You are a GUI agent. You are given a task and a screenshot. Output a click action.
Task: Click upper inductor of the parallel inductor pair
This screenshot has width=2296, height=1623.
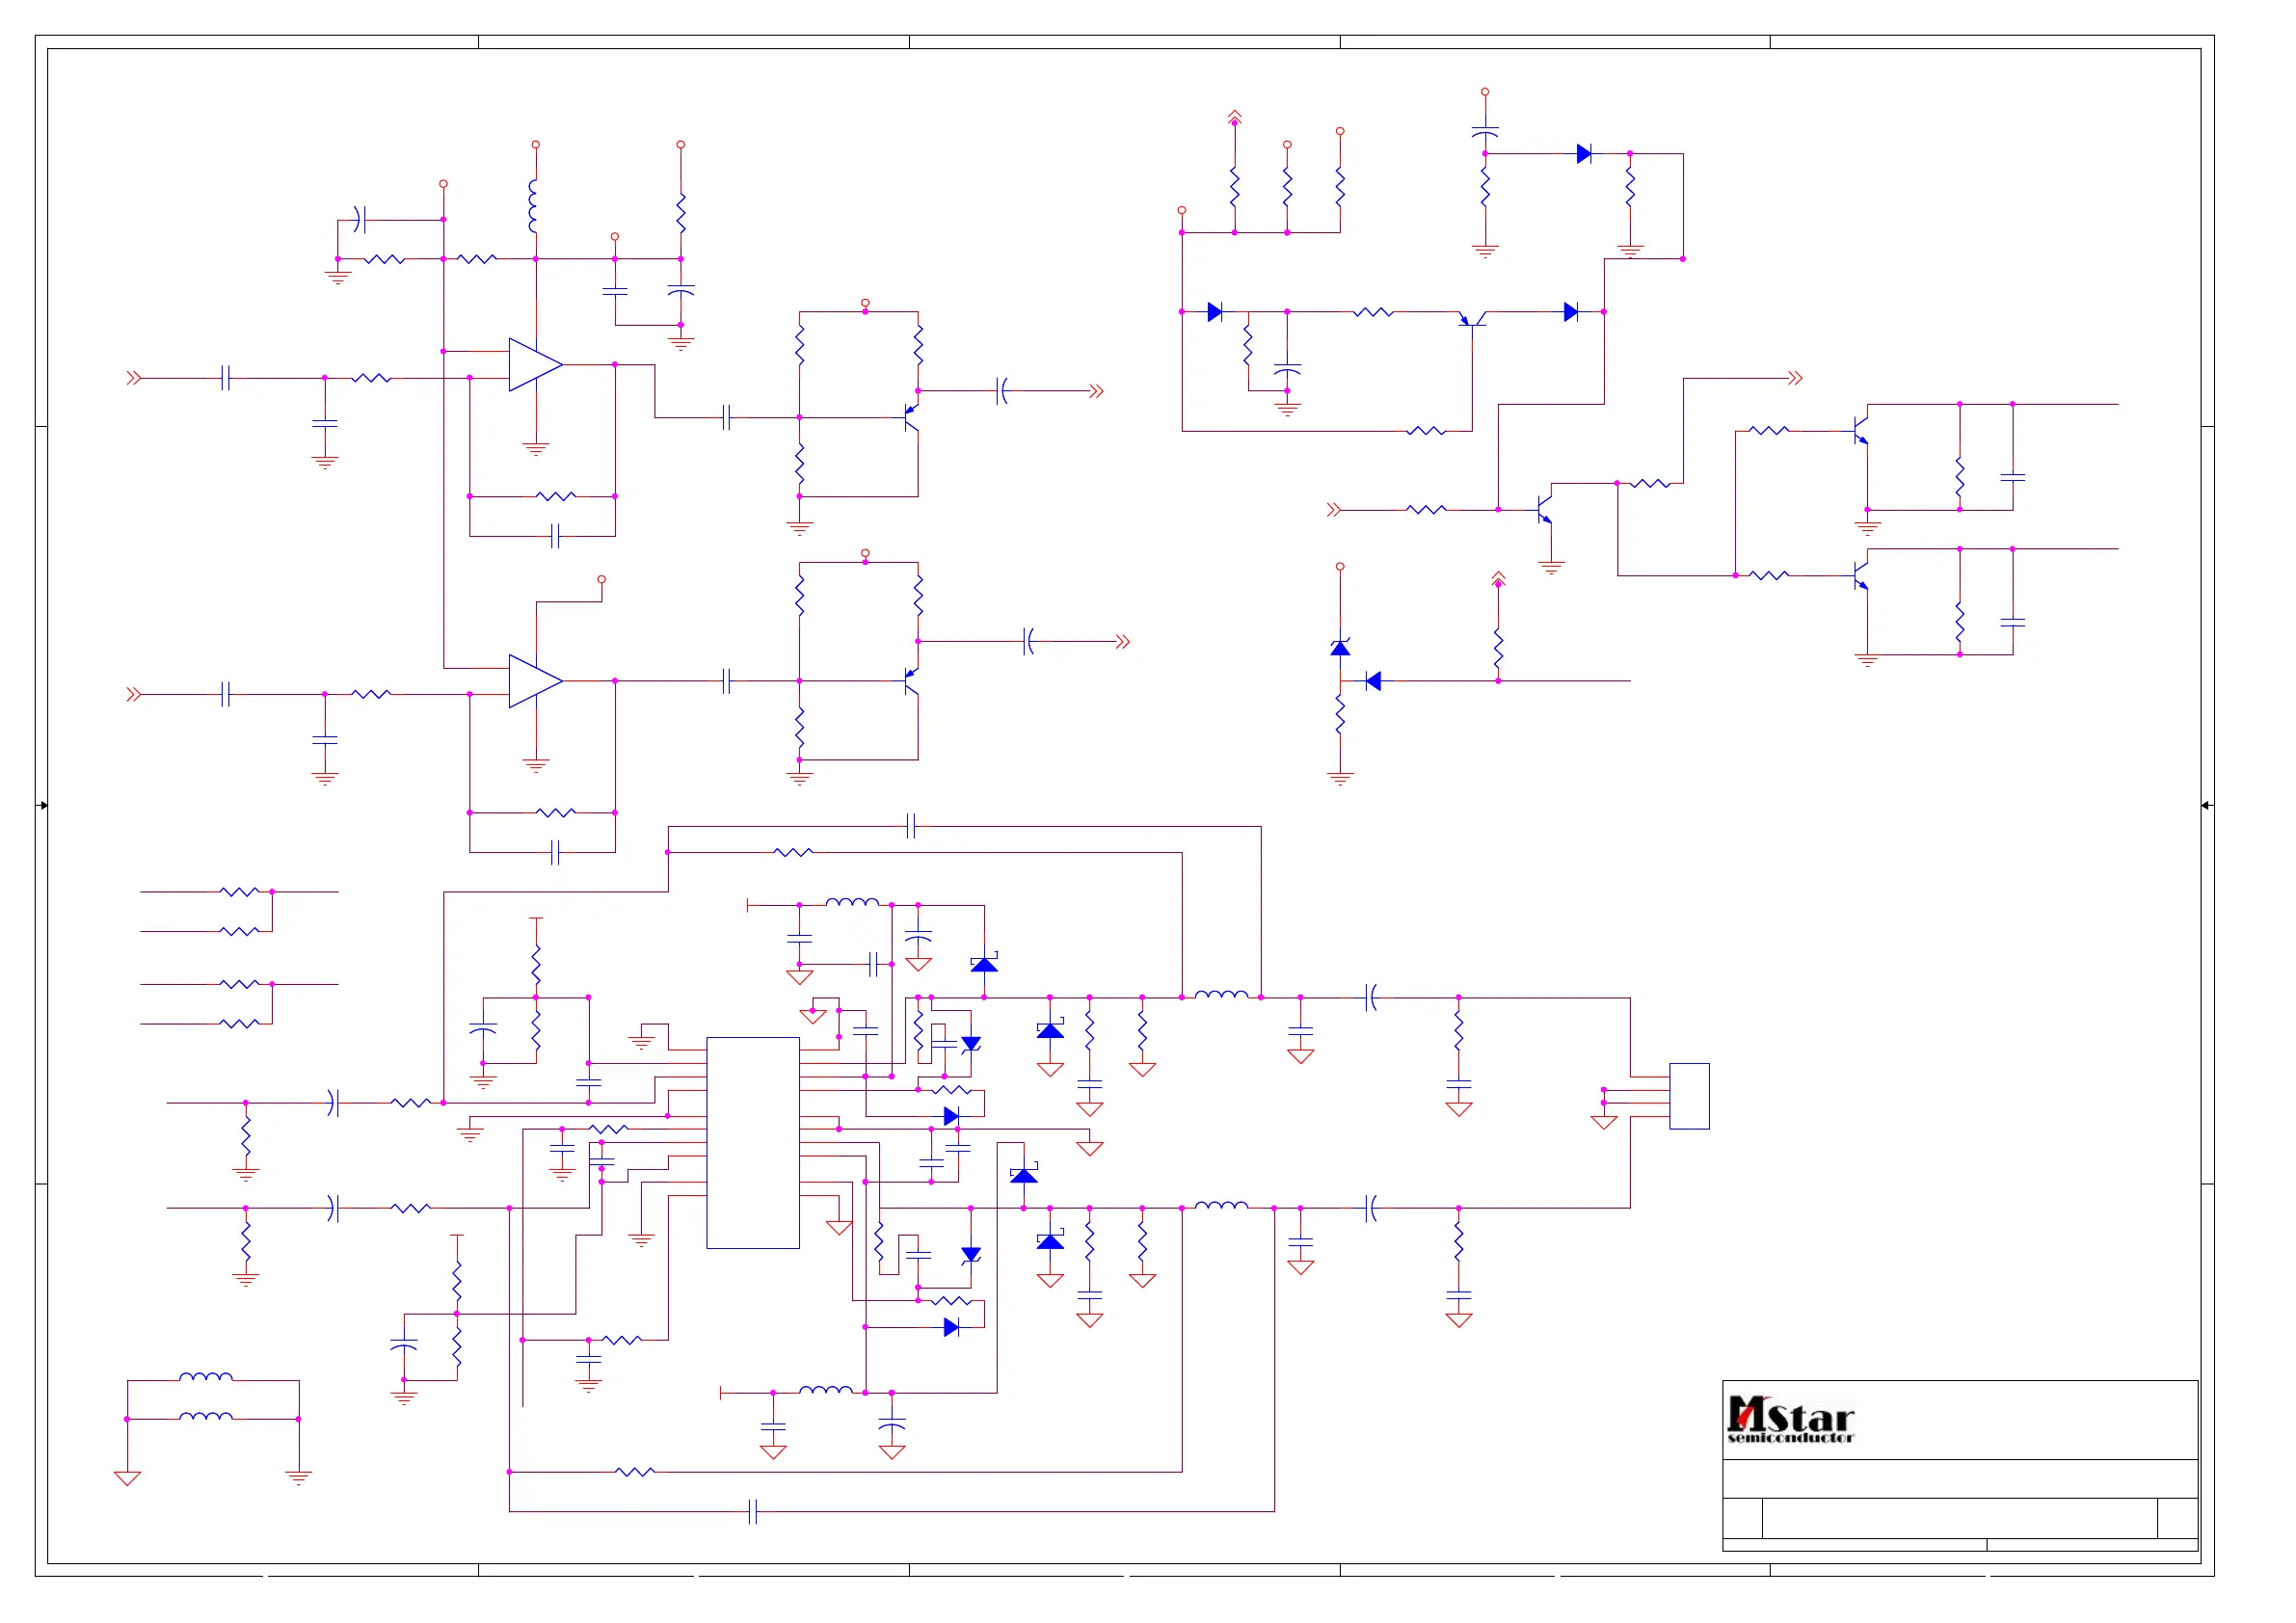pyautogui.click(x=205, y=1378)
